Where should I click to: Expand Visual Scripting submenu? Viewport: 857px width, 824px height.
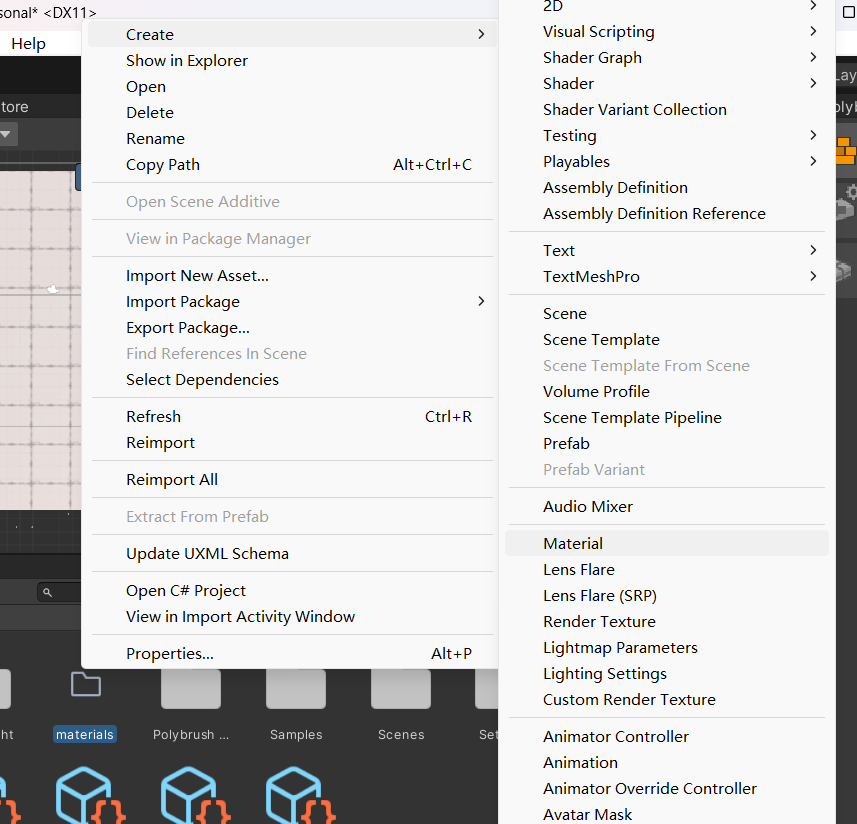coord(667,32)
